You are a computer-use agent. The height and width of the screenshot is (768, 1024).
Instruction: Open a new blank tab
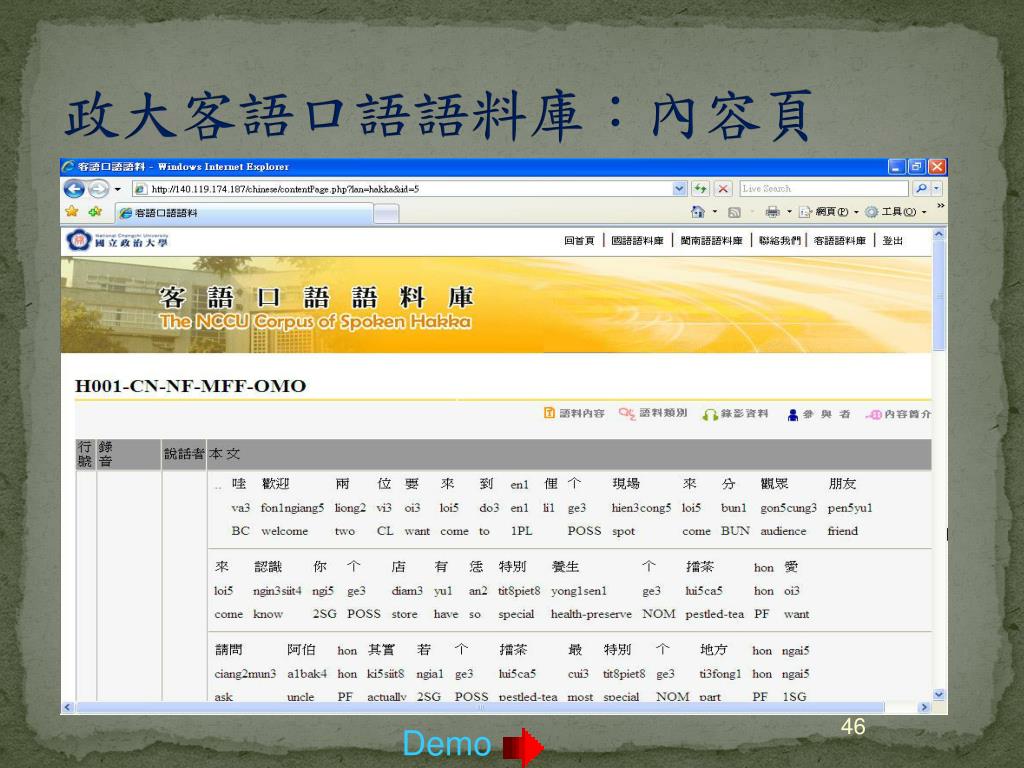[x=386, y=214]
